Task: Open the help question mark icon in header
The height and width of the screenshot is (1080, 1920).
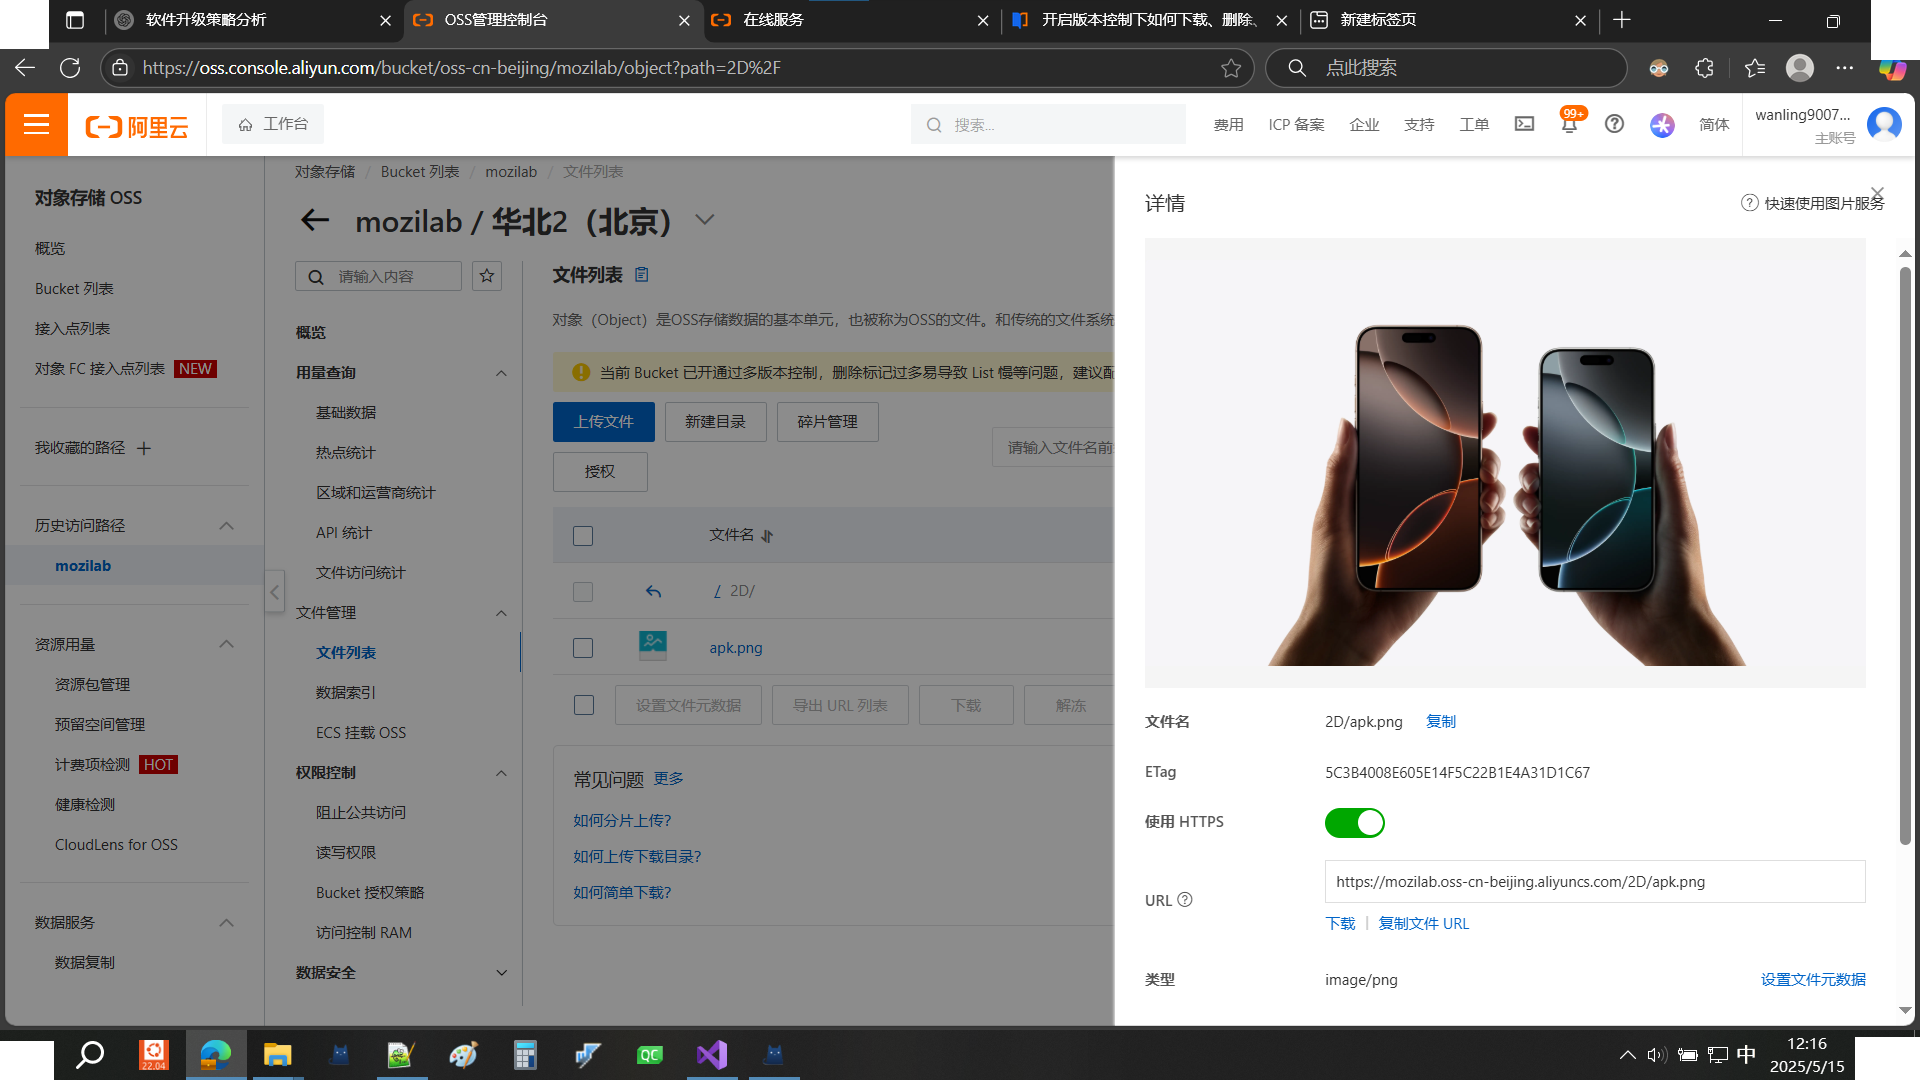Action: click(1614, 124)
